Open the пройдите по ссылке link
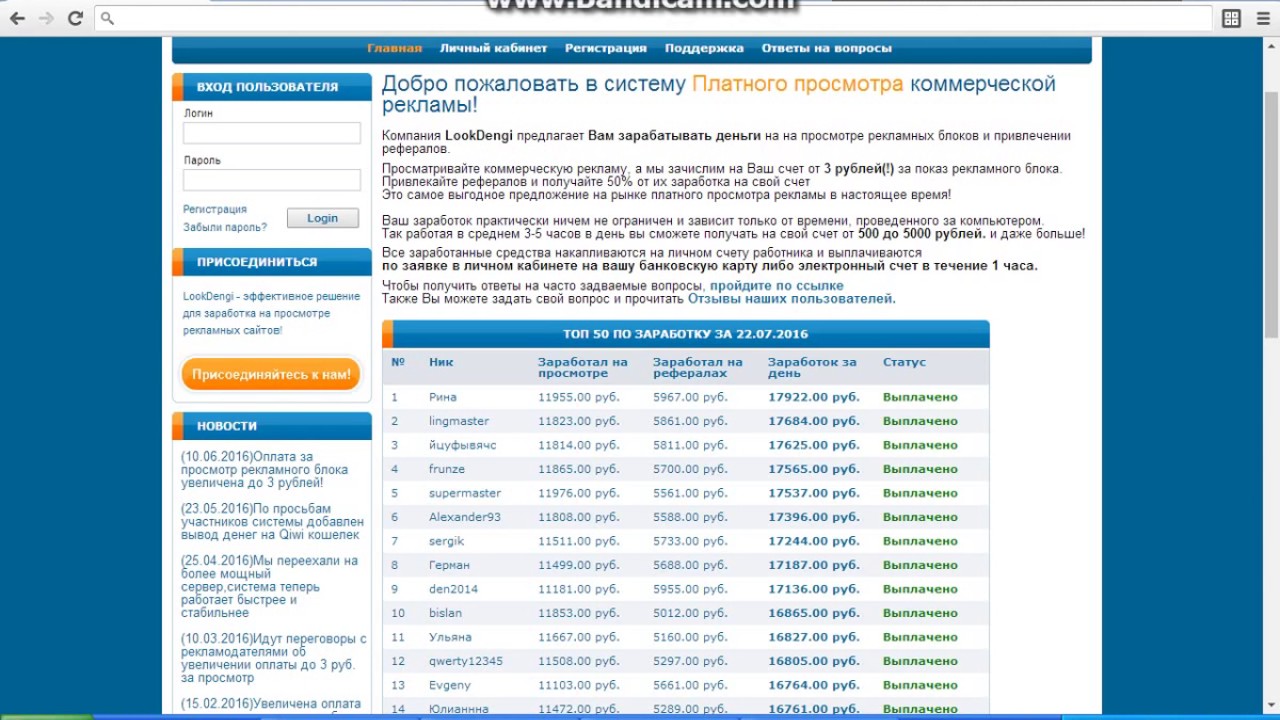The width and height of the screenshot is (1280, 720). (777, 286)
